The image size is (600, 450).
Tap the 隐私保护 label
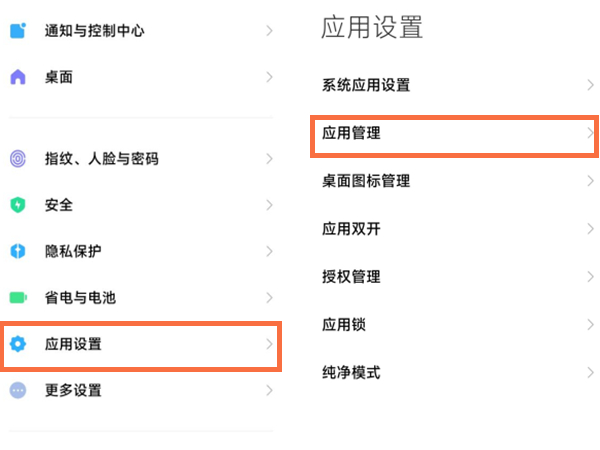[73, 251]
